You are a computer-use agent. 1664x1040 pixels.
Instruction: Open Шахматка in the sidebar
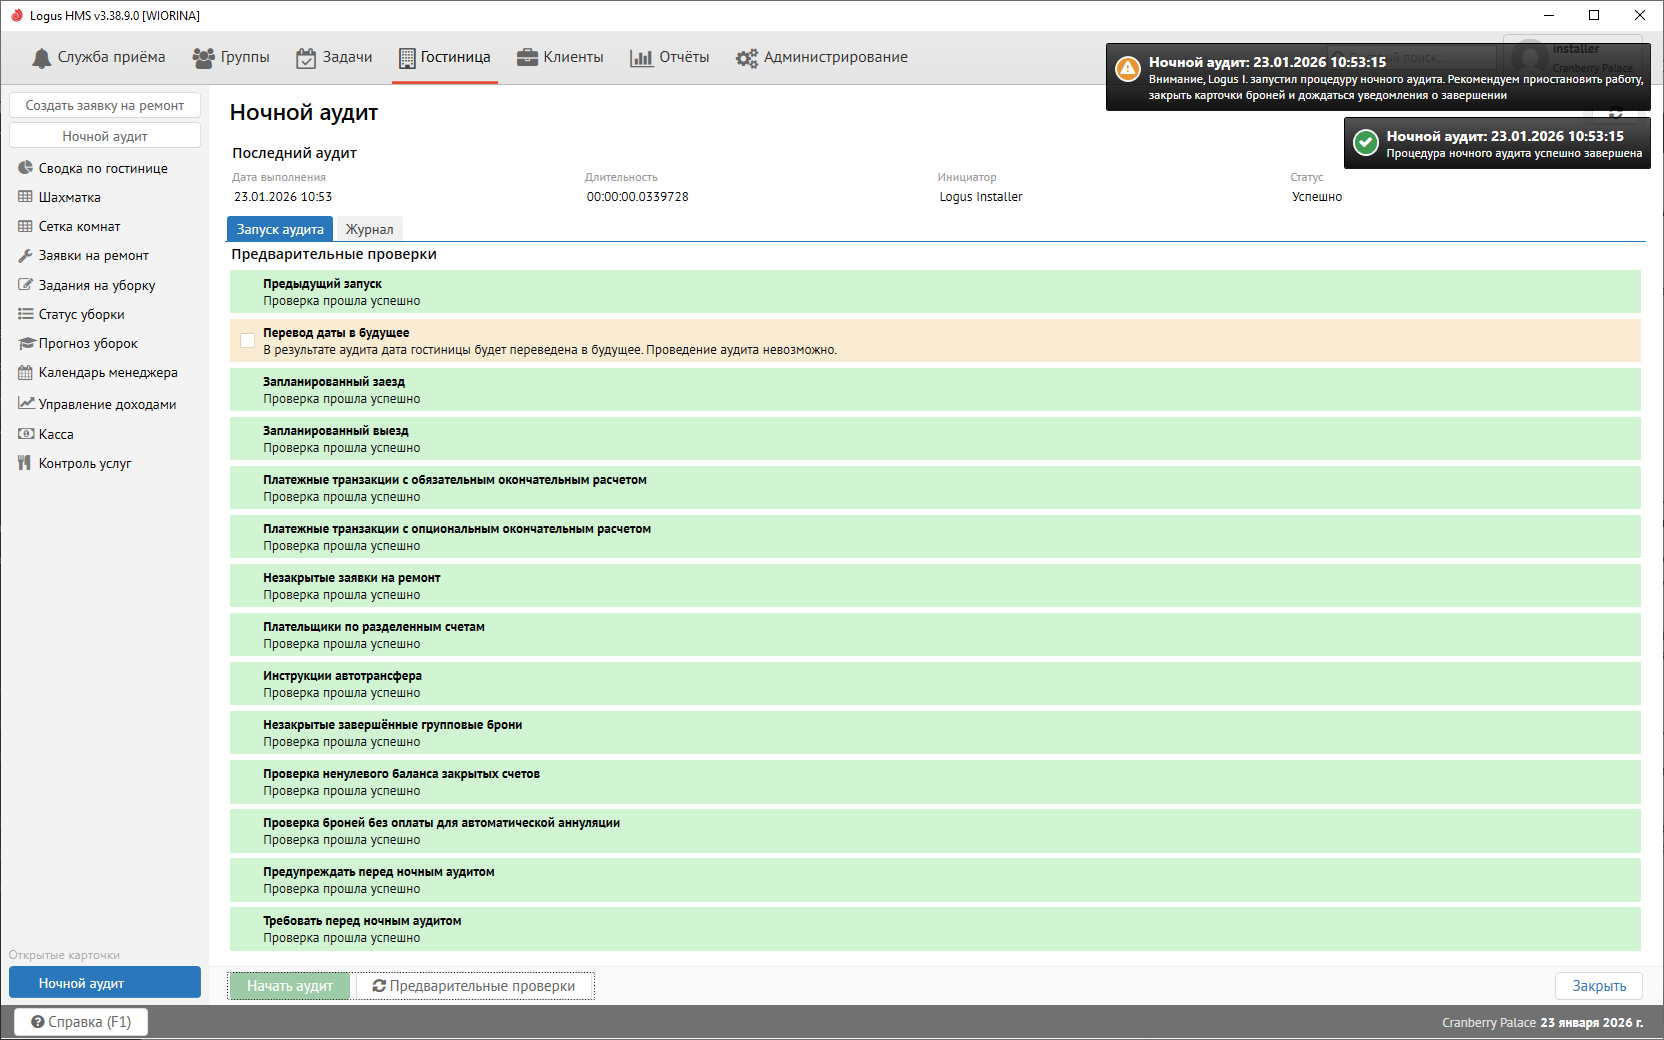(69, 198)
